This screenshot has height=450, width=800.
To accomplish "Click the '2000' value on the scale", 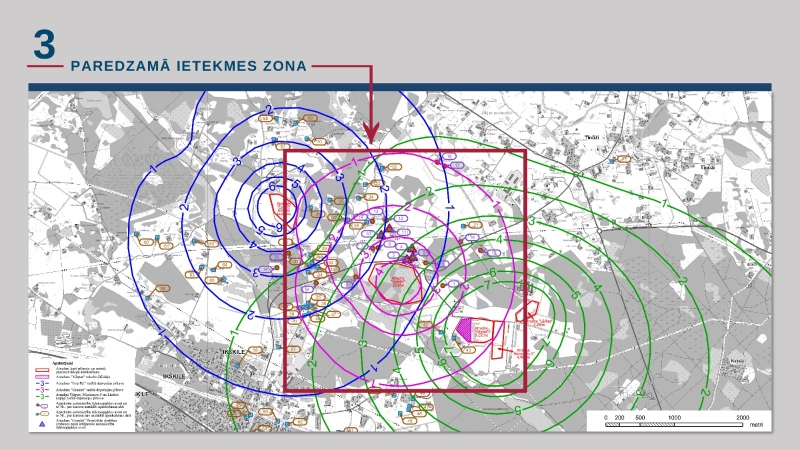I will click(x=742, y=417).
